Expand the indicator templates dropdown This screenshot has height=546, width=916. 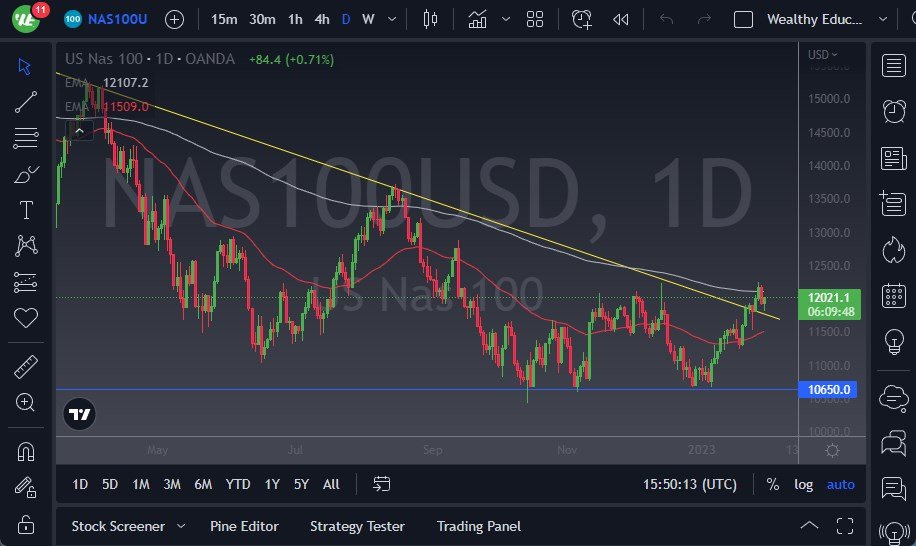pyautogui.click(x=506, y=19)
